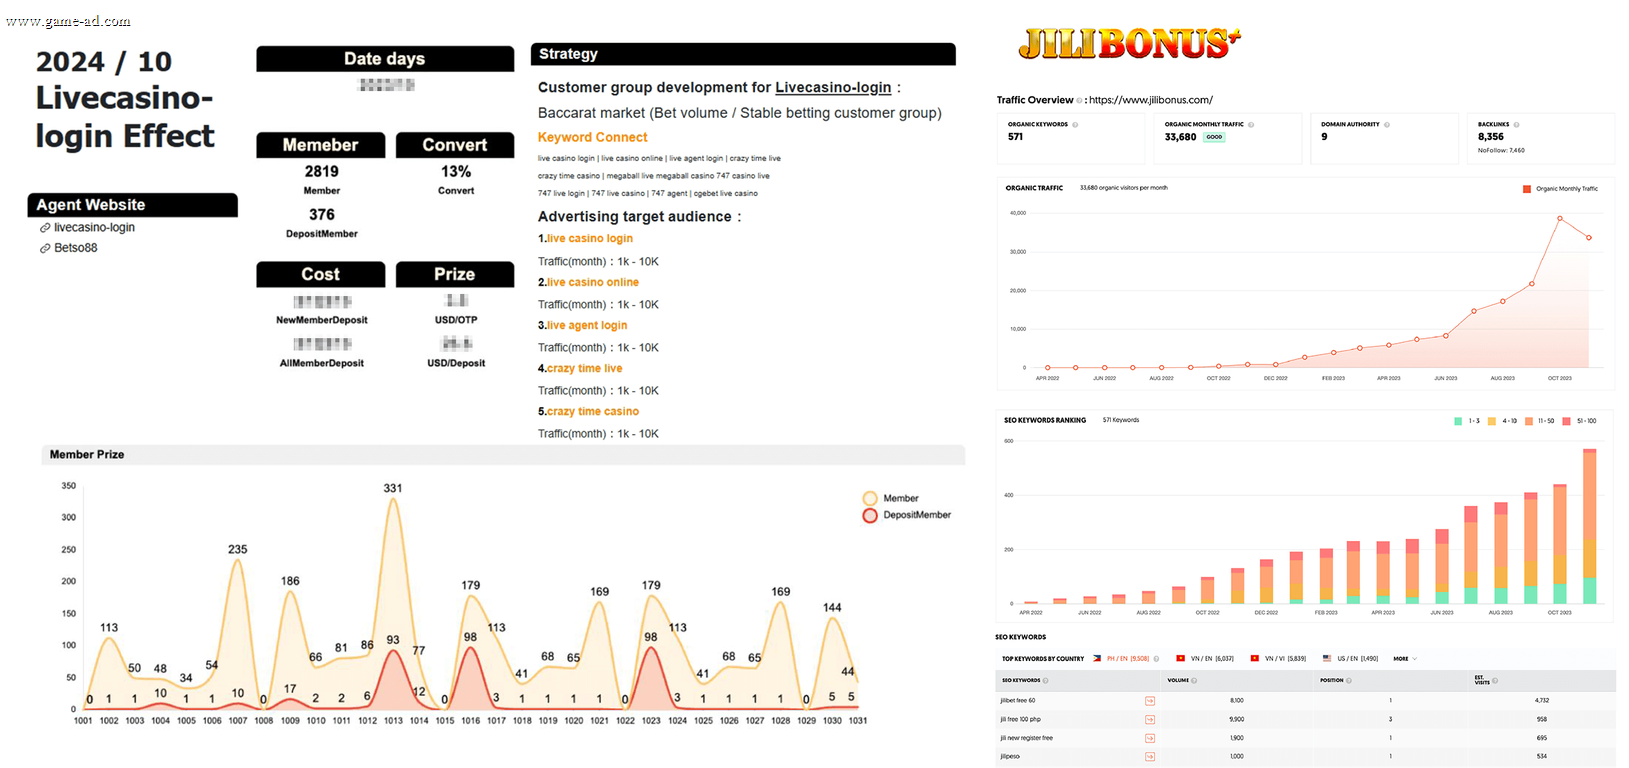The height and width of the screenshot is (768, 1629).
Task: Expand the MORE countries dropdown
Action: coord(1405,659)
